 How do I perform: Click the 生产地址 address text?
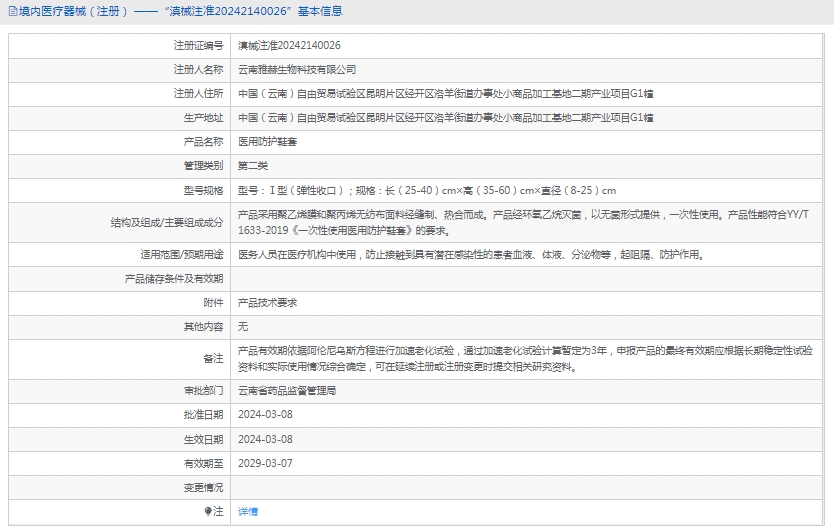click(446, 118)
